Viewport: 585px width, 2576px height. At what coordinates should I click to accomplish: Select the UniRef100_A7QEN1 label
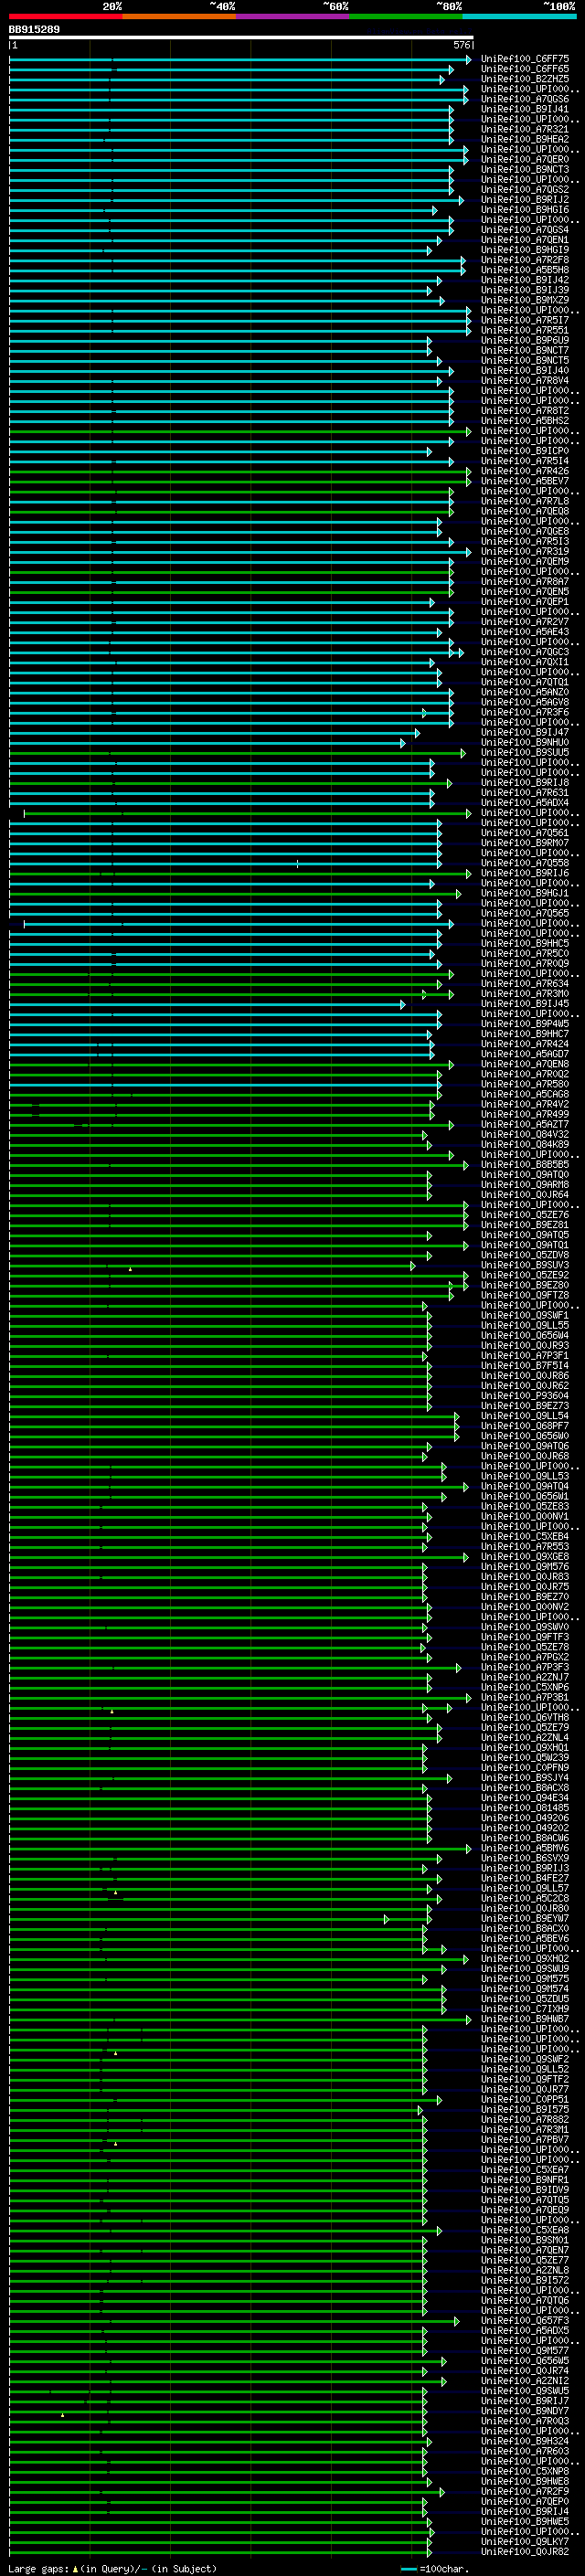coord(525,240)
